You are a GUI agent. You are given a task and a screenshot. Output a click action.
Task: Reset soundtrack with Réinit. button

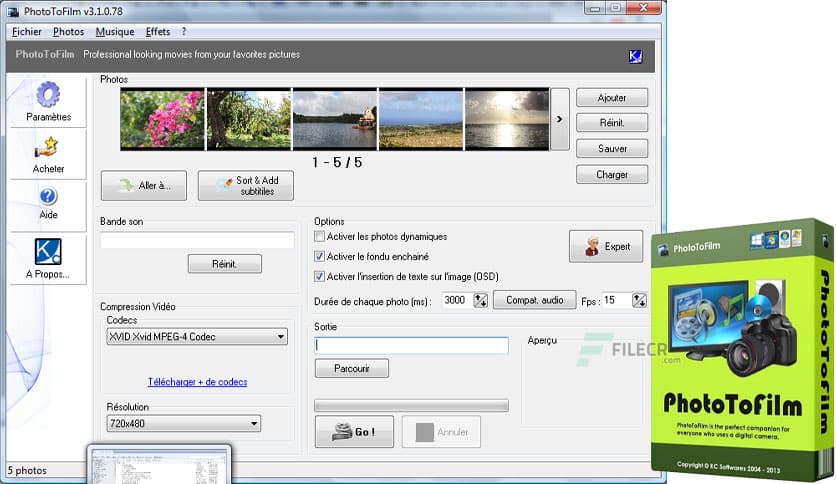tap(224, 264)
